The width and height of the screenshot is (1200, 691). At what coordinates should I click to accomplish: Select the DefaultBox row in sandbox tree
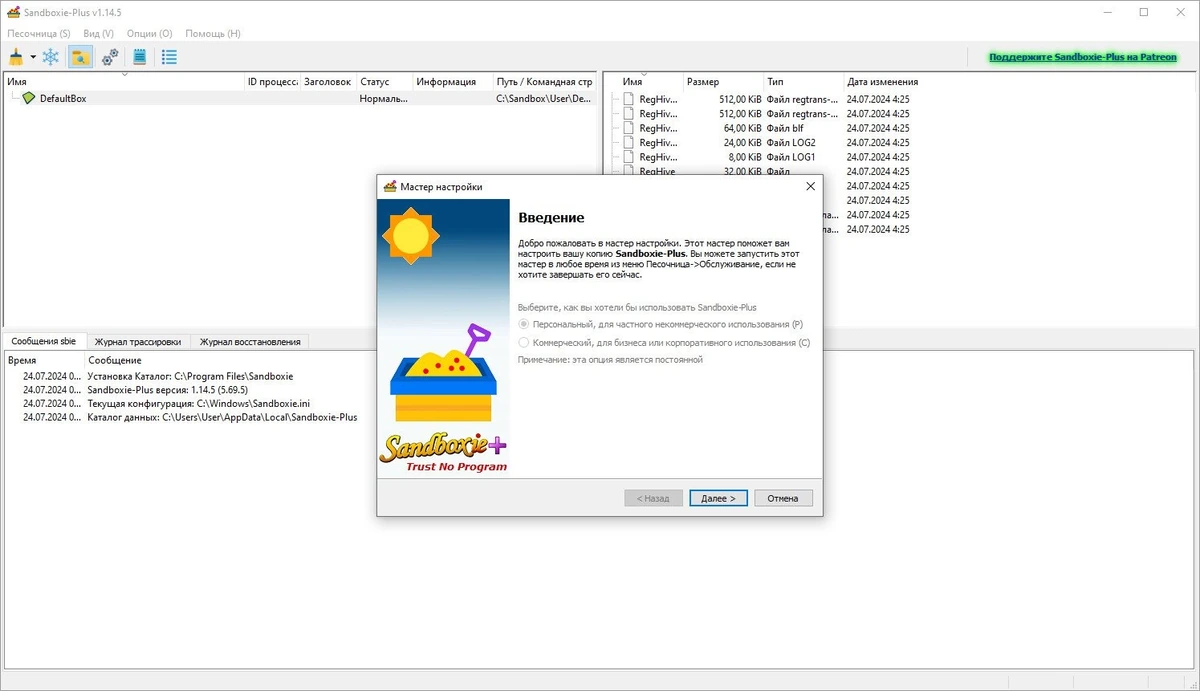[x=300, y=98]
